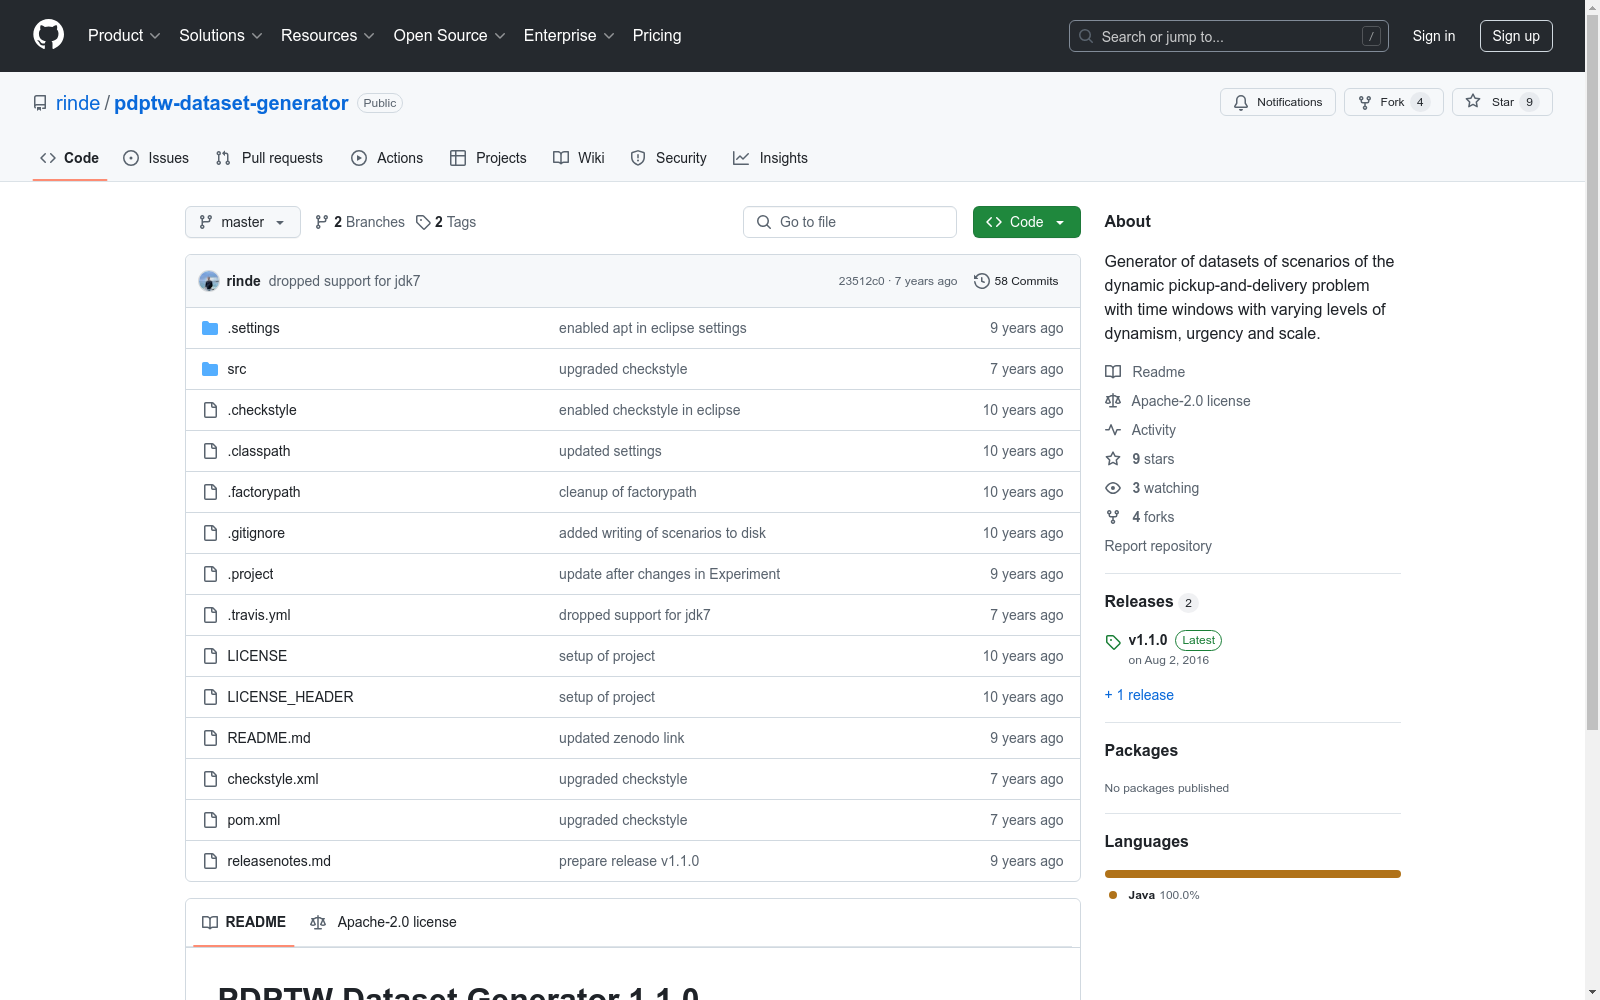Image resolution: width=1600 pixels, height=1000 pixels.
Task: Open the commit hash 23512c0 link
Action: point(861,281)
